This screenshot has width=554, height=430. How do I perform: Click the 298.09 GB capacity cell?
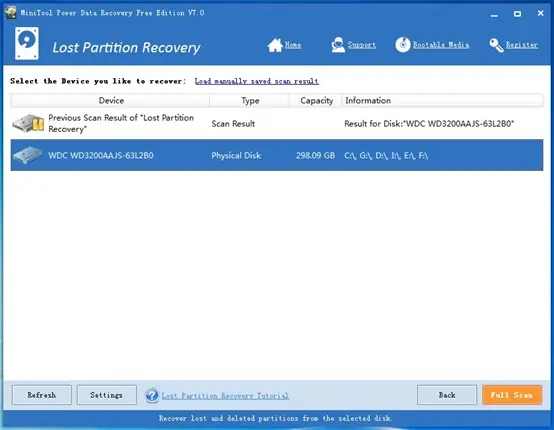tap(315, 155)
